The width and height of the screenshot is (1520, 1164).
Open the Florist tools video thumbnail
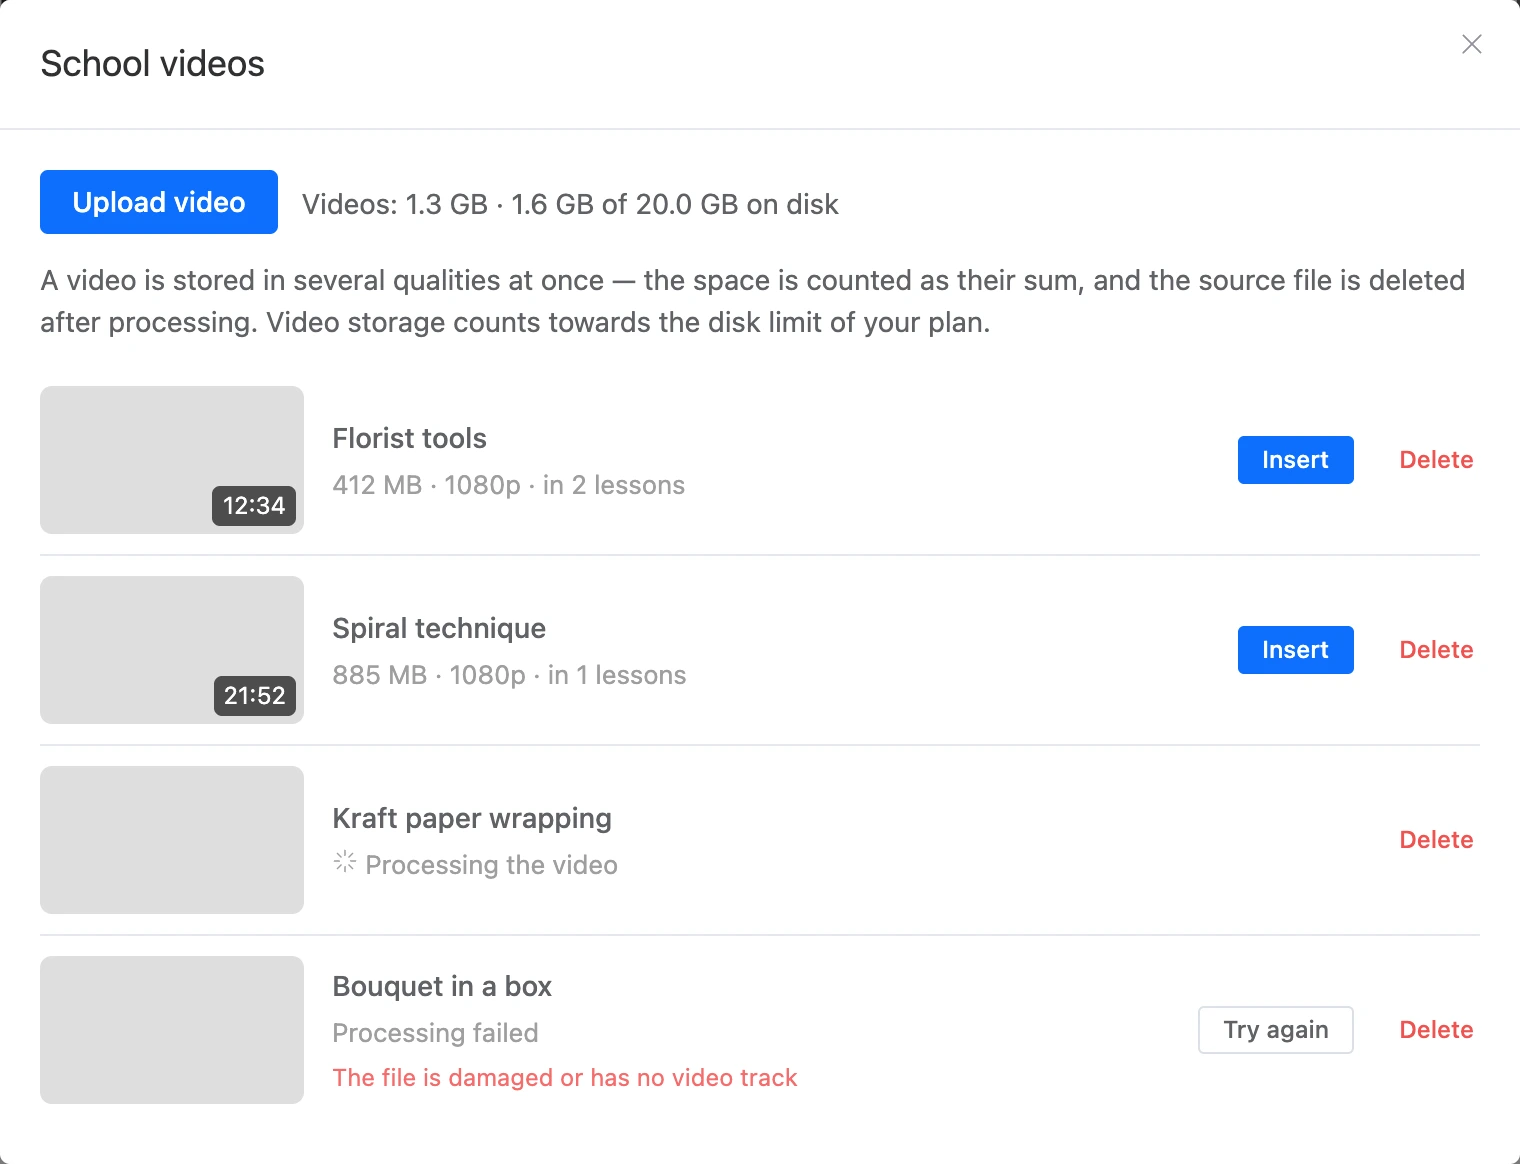[172, 460]
